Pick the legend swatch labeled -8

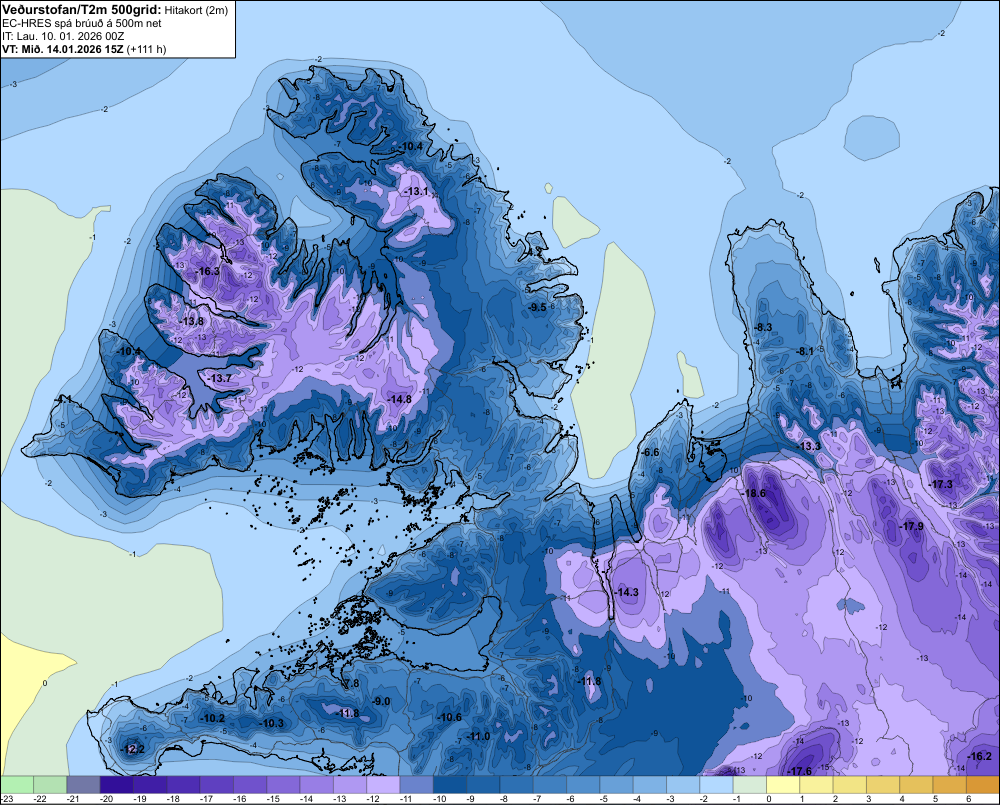[x=516, y=784]
